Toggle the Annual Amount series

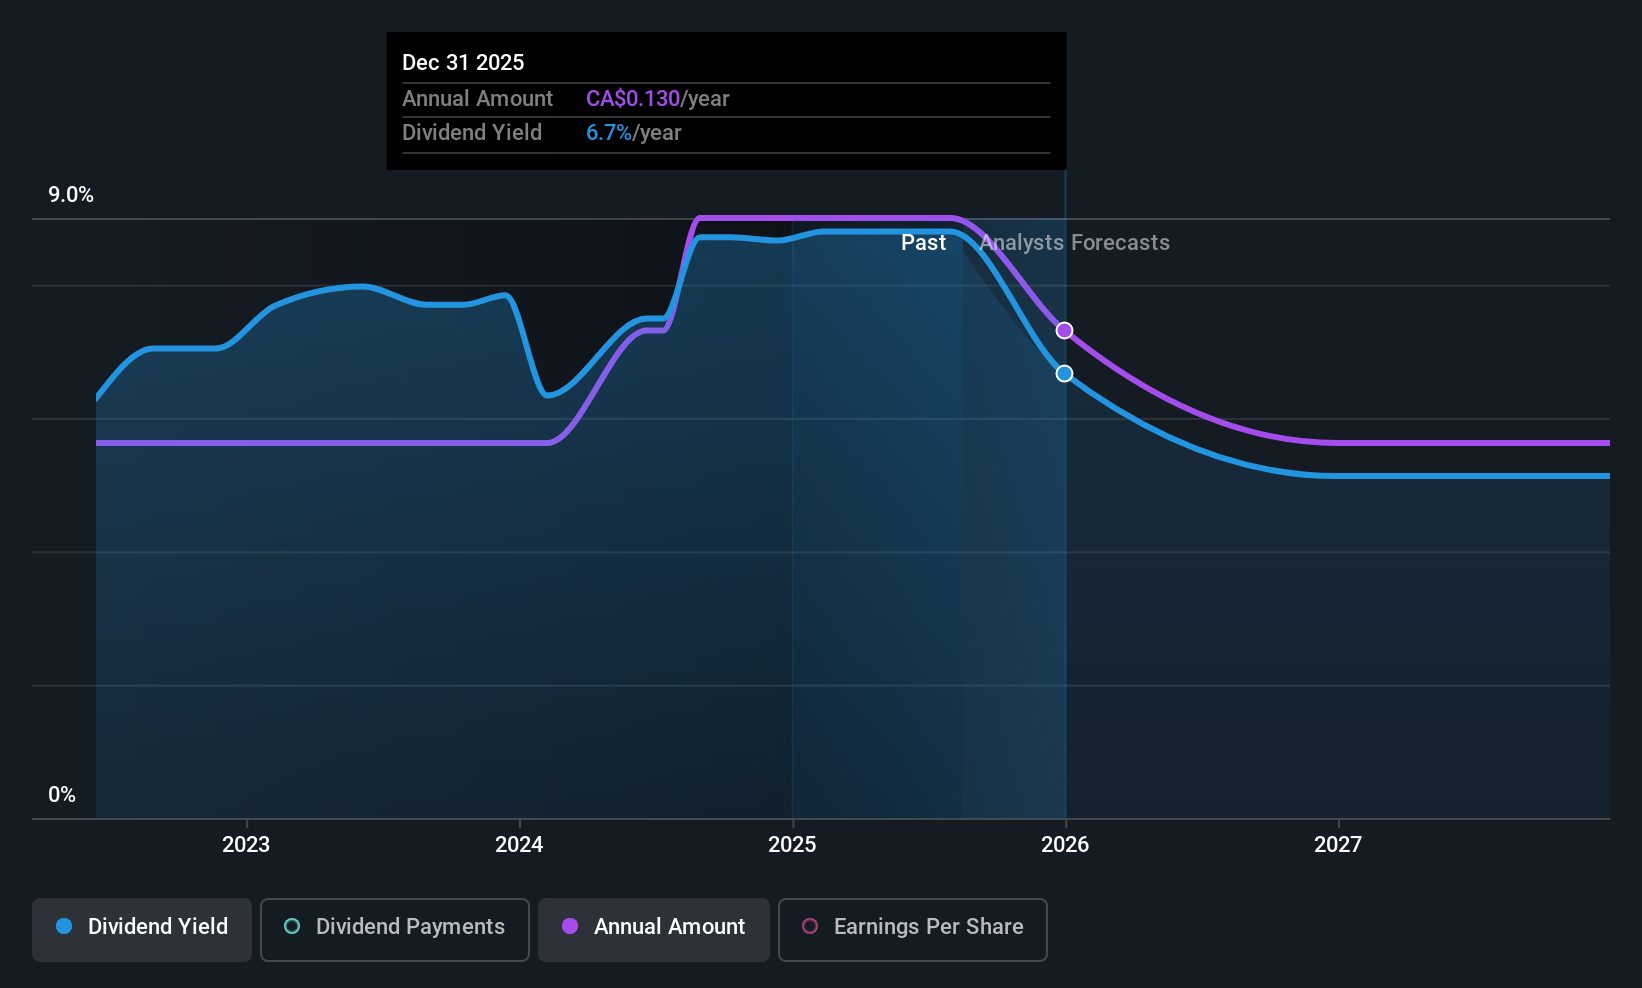click(x=654, y=930)
